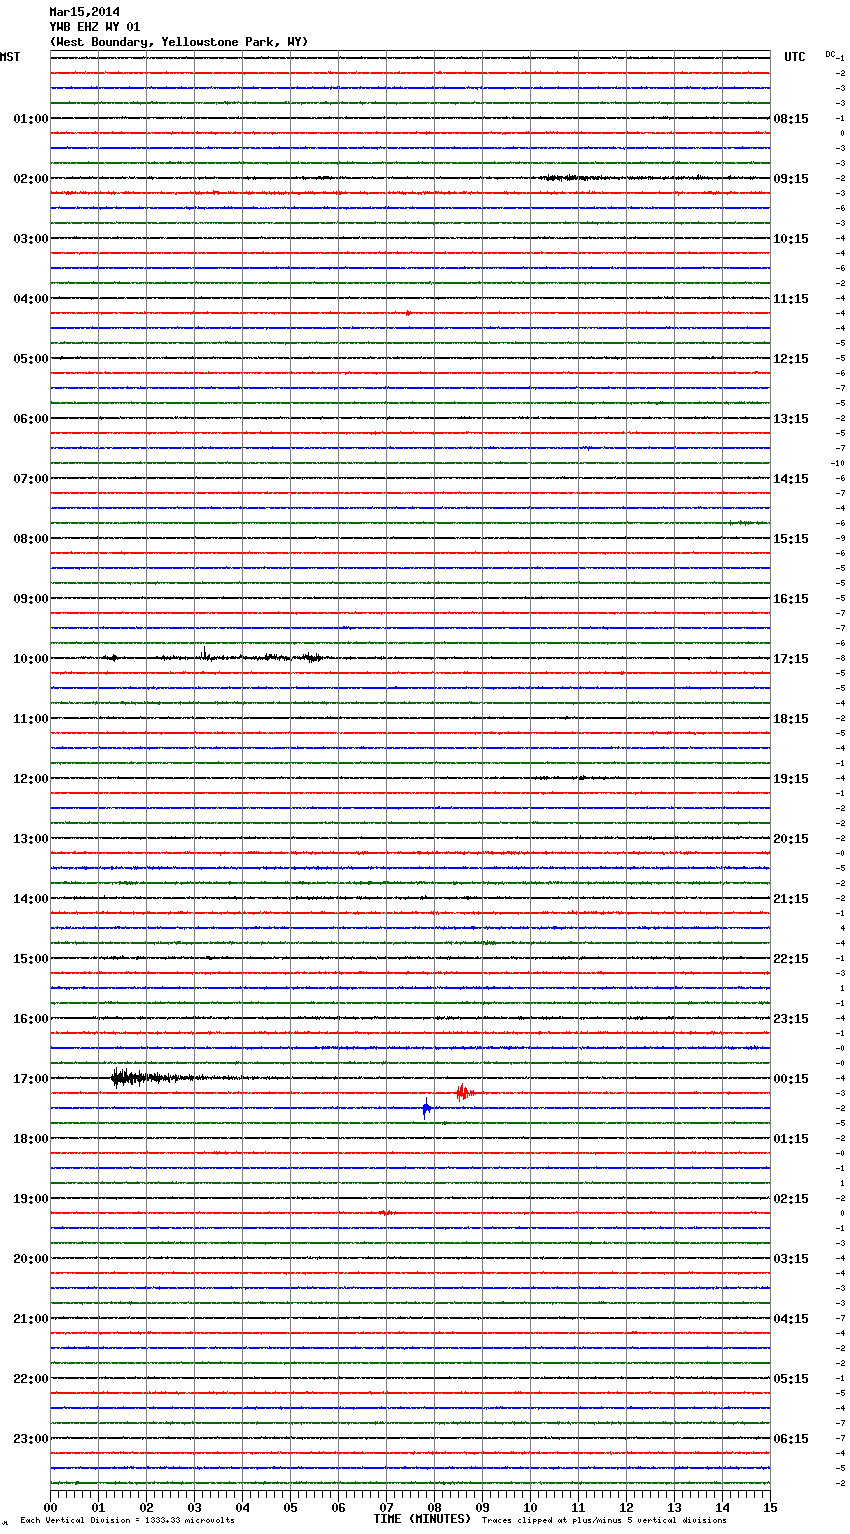Click the 01:15 UTC time label

click(x=791, y=1139)
